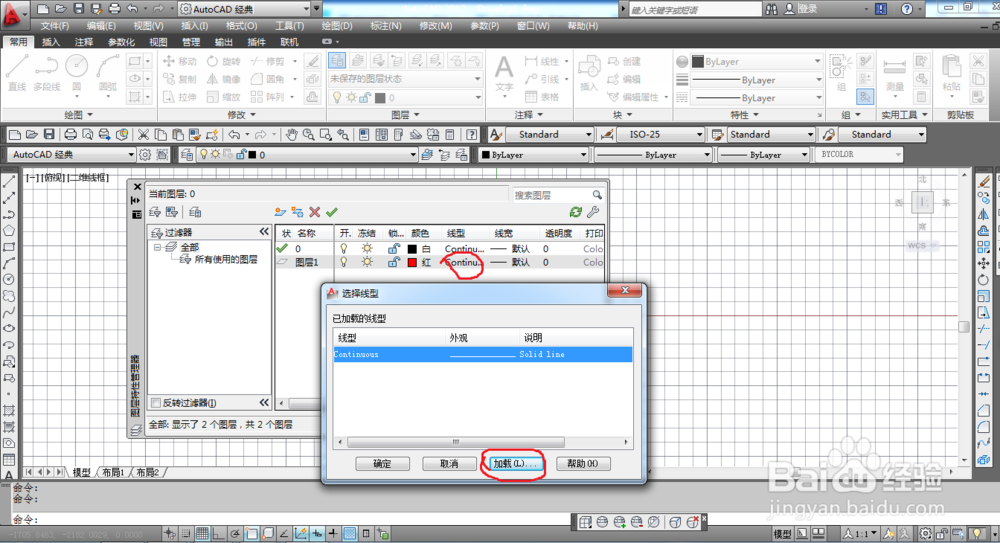This screenshot has height=543, width=1000.
Task: Click the Print icon in standard toolbar
Action: tap(71, 135)
